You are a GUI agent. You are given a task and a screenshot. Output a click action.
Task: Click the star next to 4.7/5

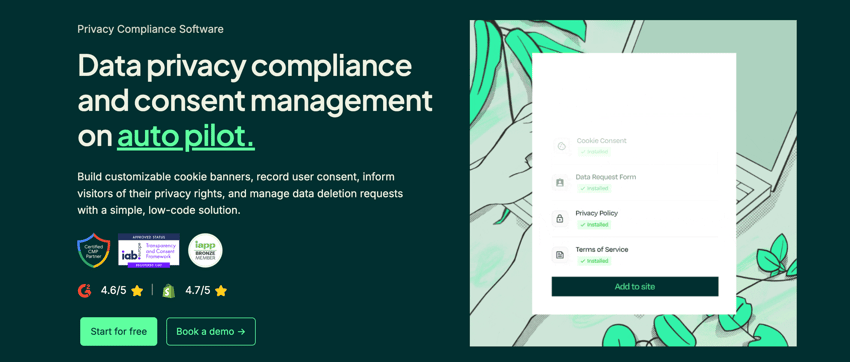221,291
